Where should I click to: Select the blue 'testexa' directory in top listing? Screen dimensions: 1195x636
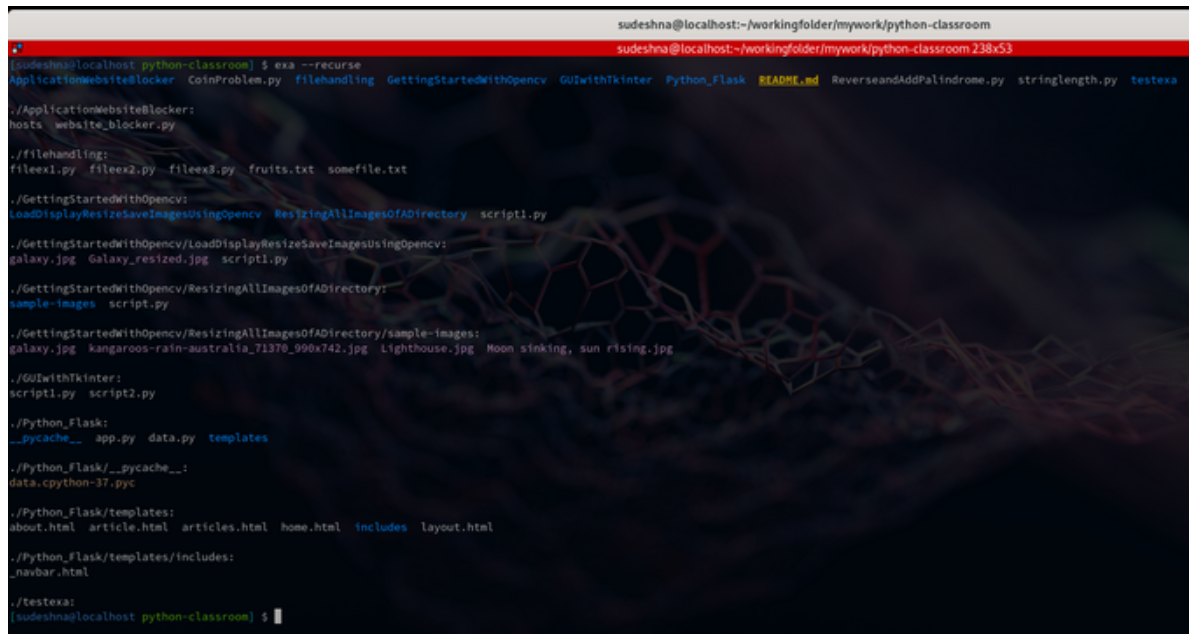tap(1154, 80)
